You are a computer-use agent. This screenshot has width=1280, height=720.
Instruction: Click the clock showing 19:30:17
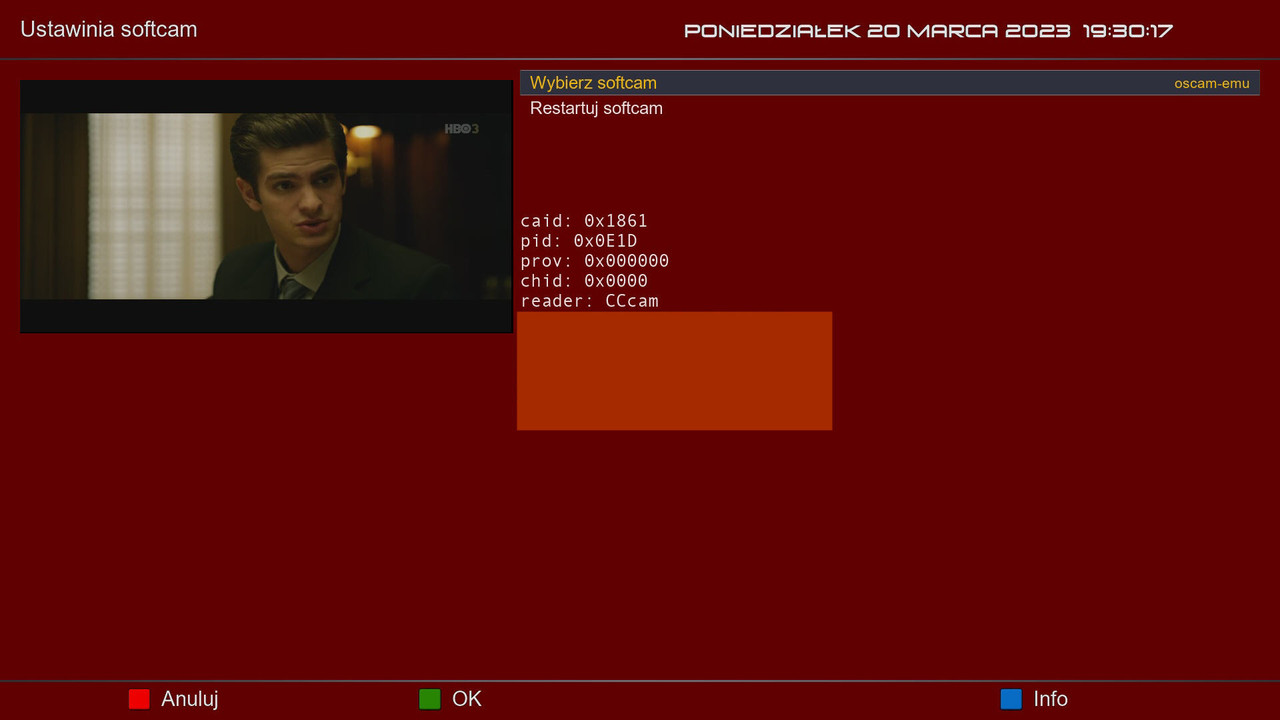point(1128,31)
